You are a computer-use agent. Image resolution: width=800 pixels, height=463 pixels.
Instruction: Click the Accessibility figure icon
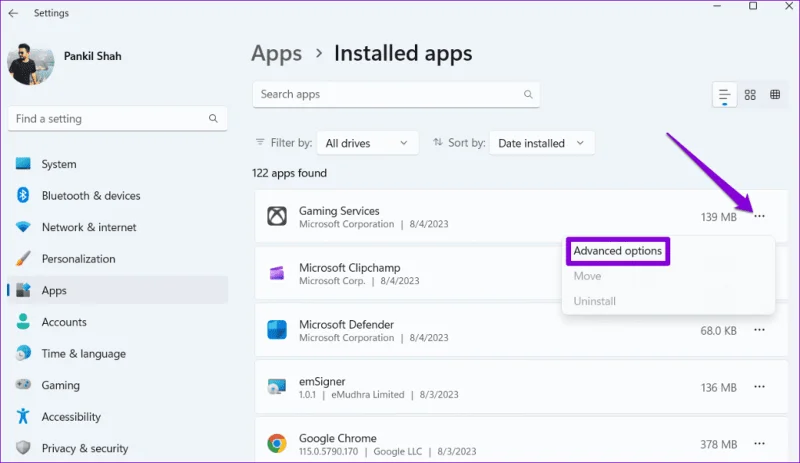click(23, 417)
